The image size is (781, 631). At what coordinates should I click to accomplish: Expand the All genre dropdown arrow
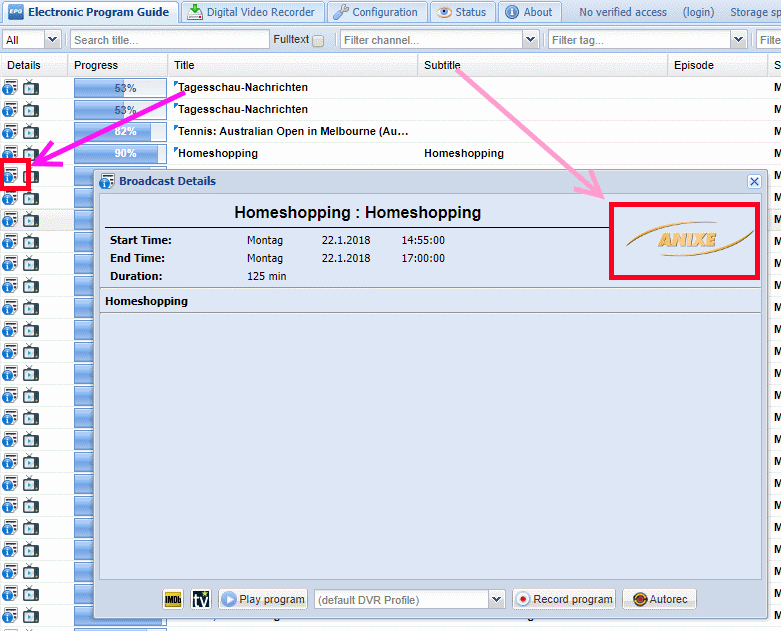pyautogui.click(x=52, y=39)
